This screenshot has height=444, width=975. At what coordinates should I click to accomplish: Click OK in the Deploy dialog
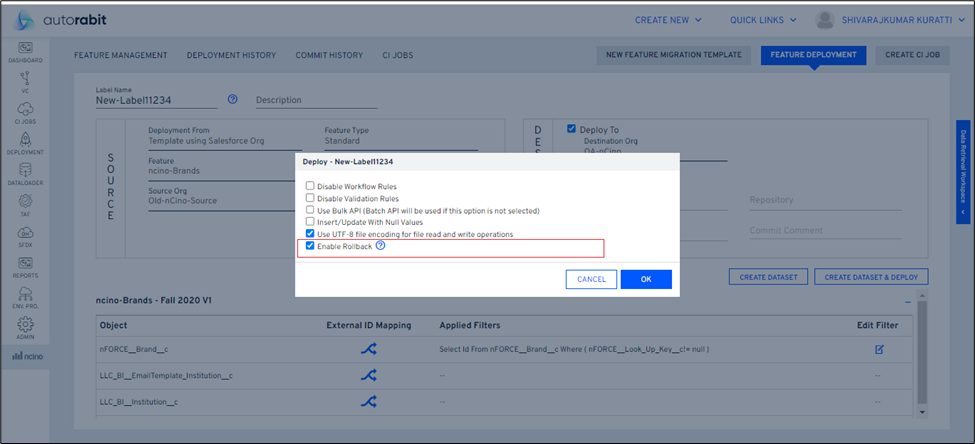tap(645, 279)
